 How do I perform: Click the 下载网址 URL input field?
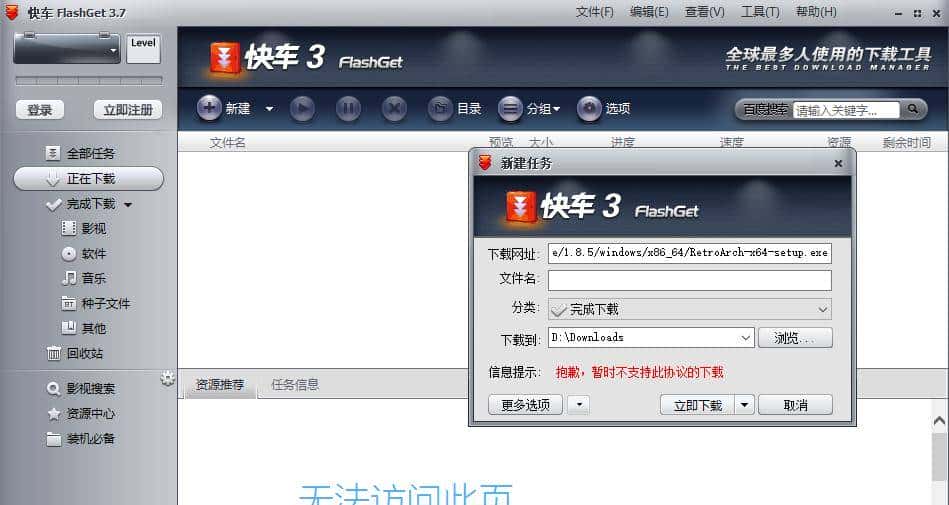pos(690,252)
